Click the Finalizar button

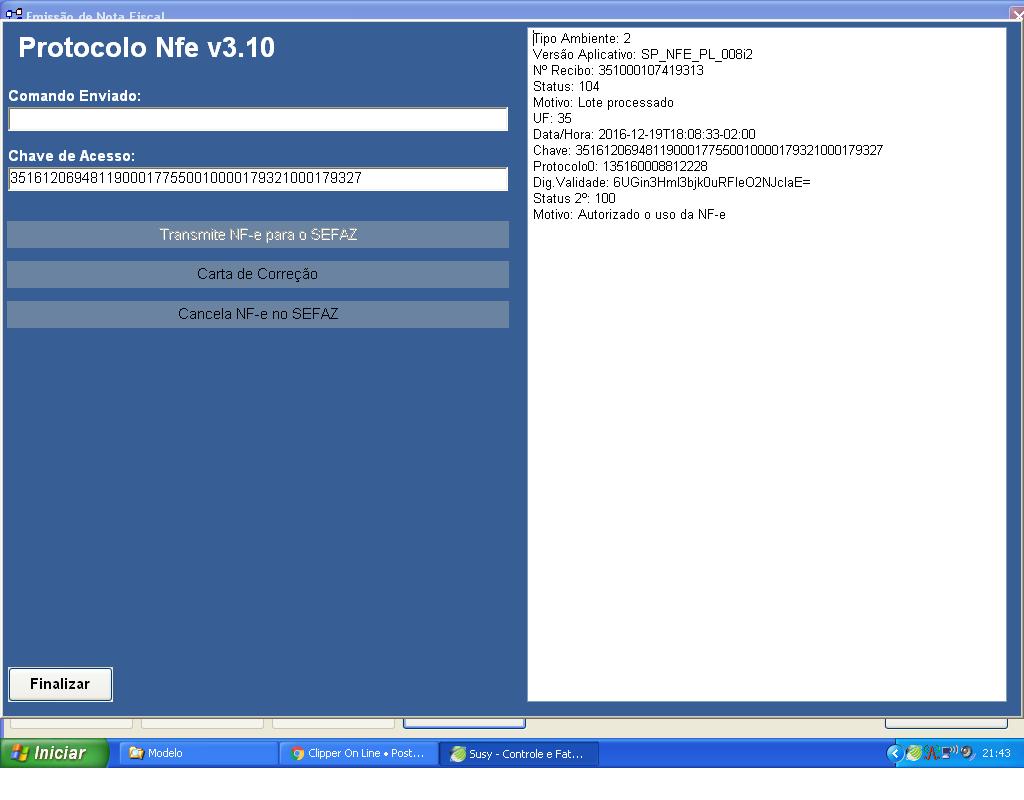tap(60, 684)
